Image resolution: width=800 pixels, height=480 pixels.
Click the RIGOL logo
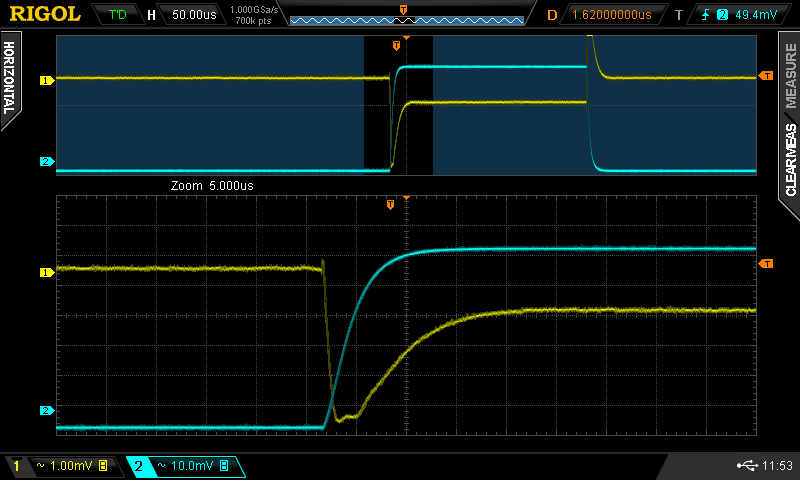point(45,14)
